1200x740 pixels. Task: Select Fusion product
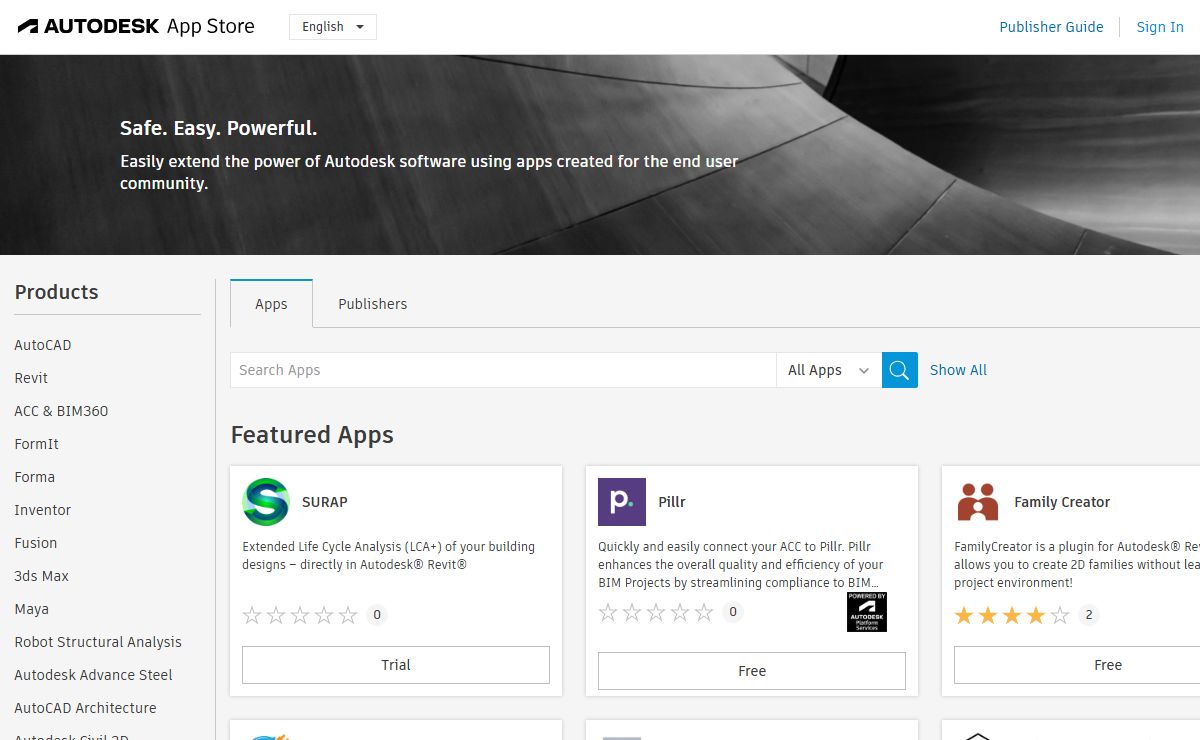pos(35,543)
